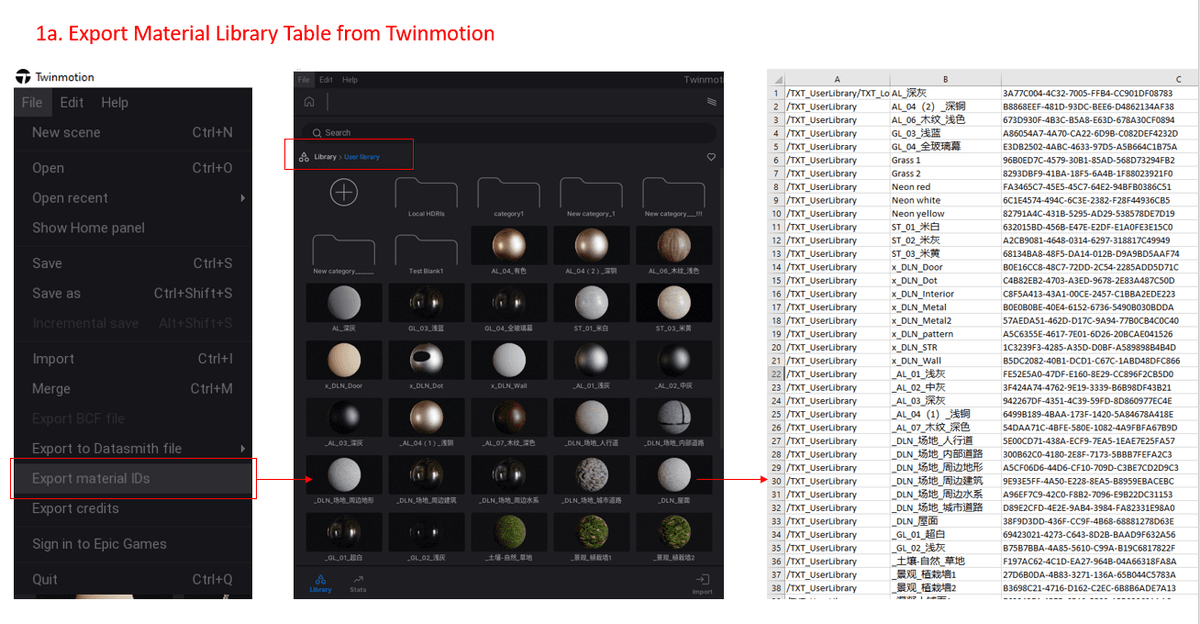Click the Library breadcrumb link
Image resolution: width=1200 pixels, height=624 pixels.
pyautogui.click(x=325, y=157)
